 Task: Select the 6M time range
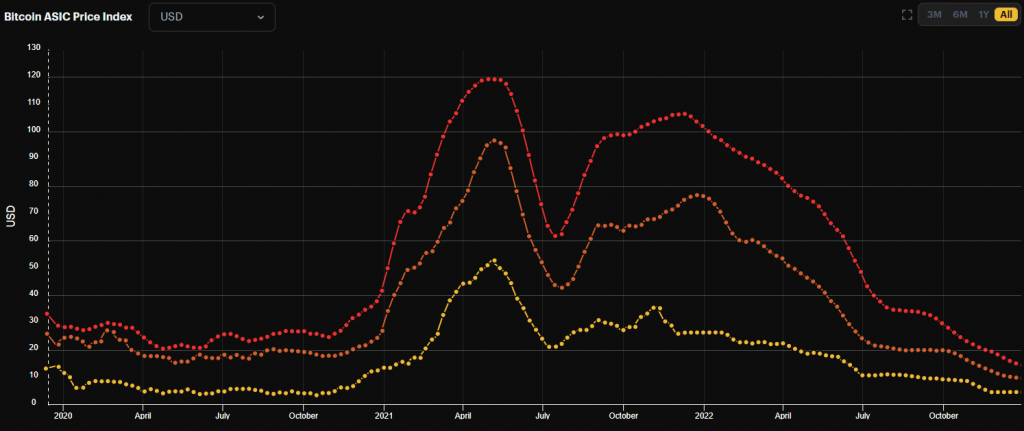959,14
